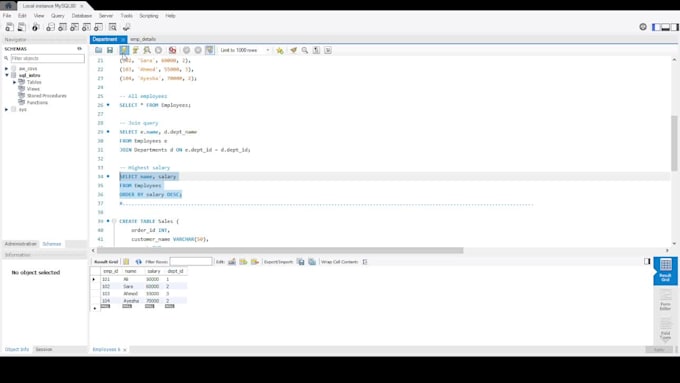Show more result views via chevron below Field Types
This screenshot has width=680, height=383.
tap(665, 342)
